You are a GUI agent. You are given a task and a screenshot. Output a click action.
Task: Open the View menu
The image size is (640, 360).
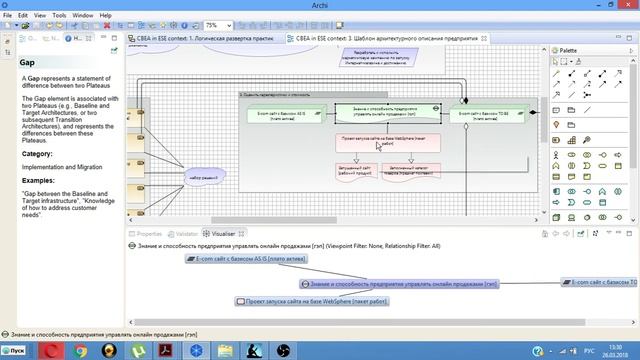click(x=40, y=16)
